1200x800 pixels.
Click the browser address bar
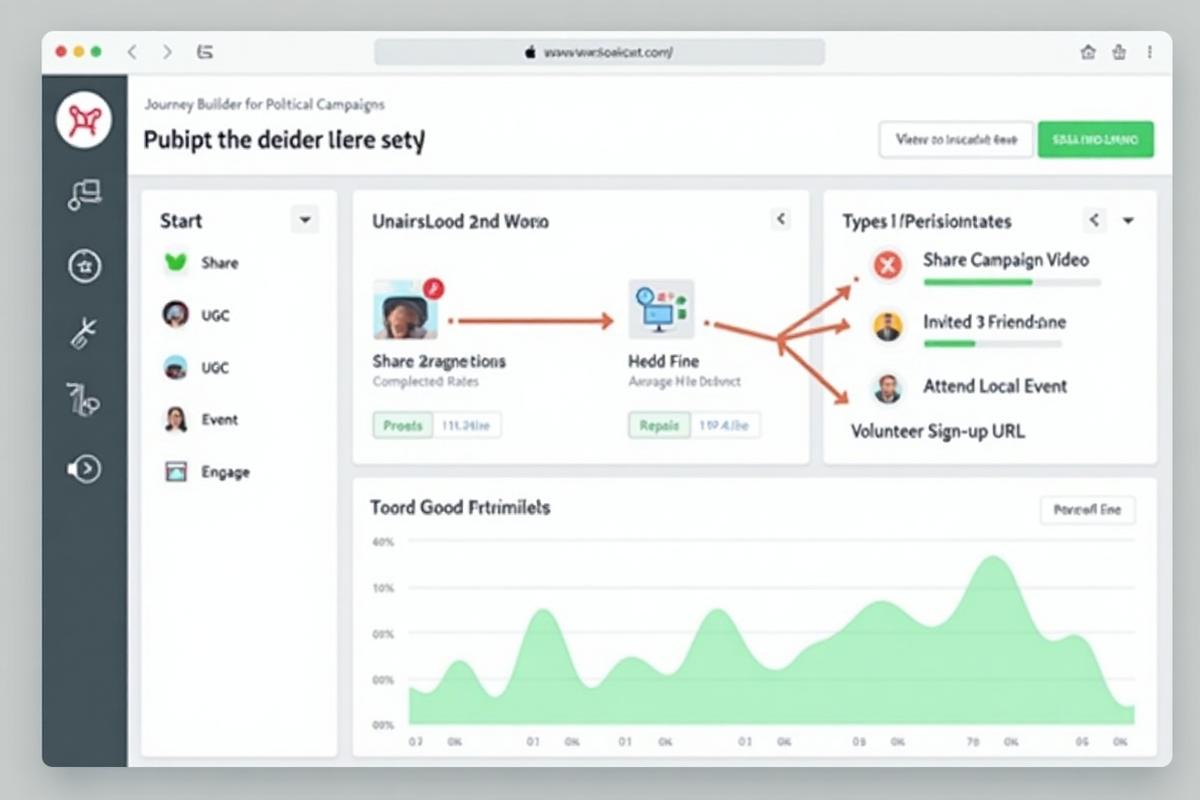(599, 52)
